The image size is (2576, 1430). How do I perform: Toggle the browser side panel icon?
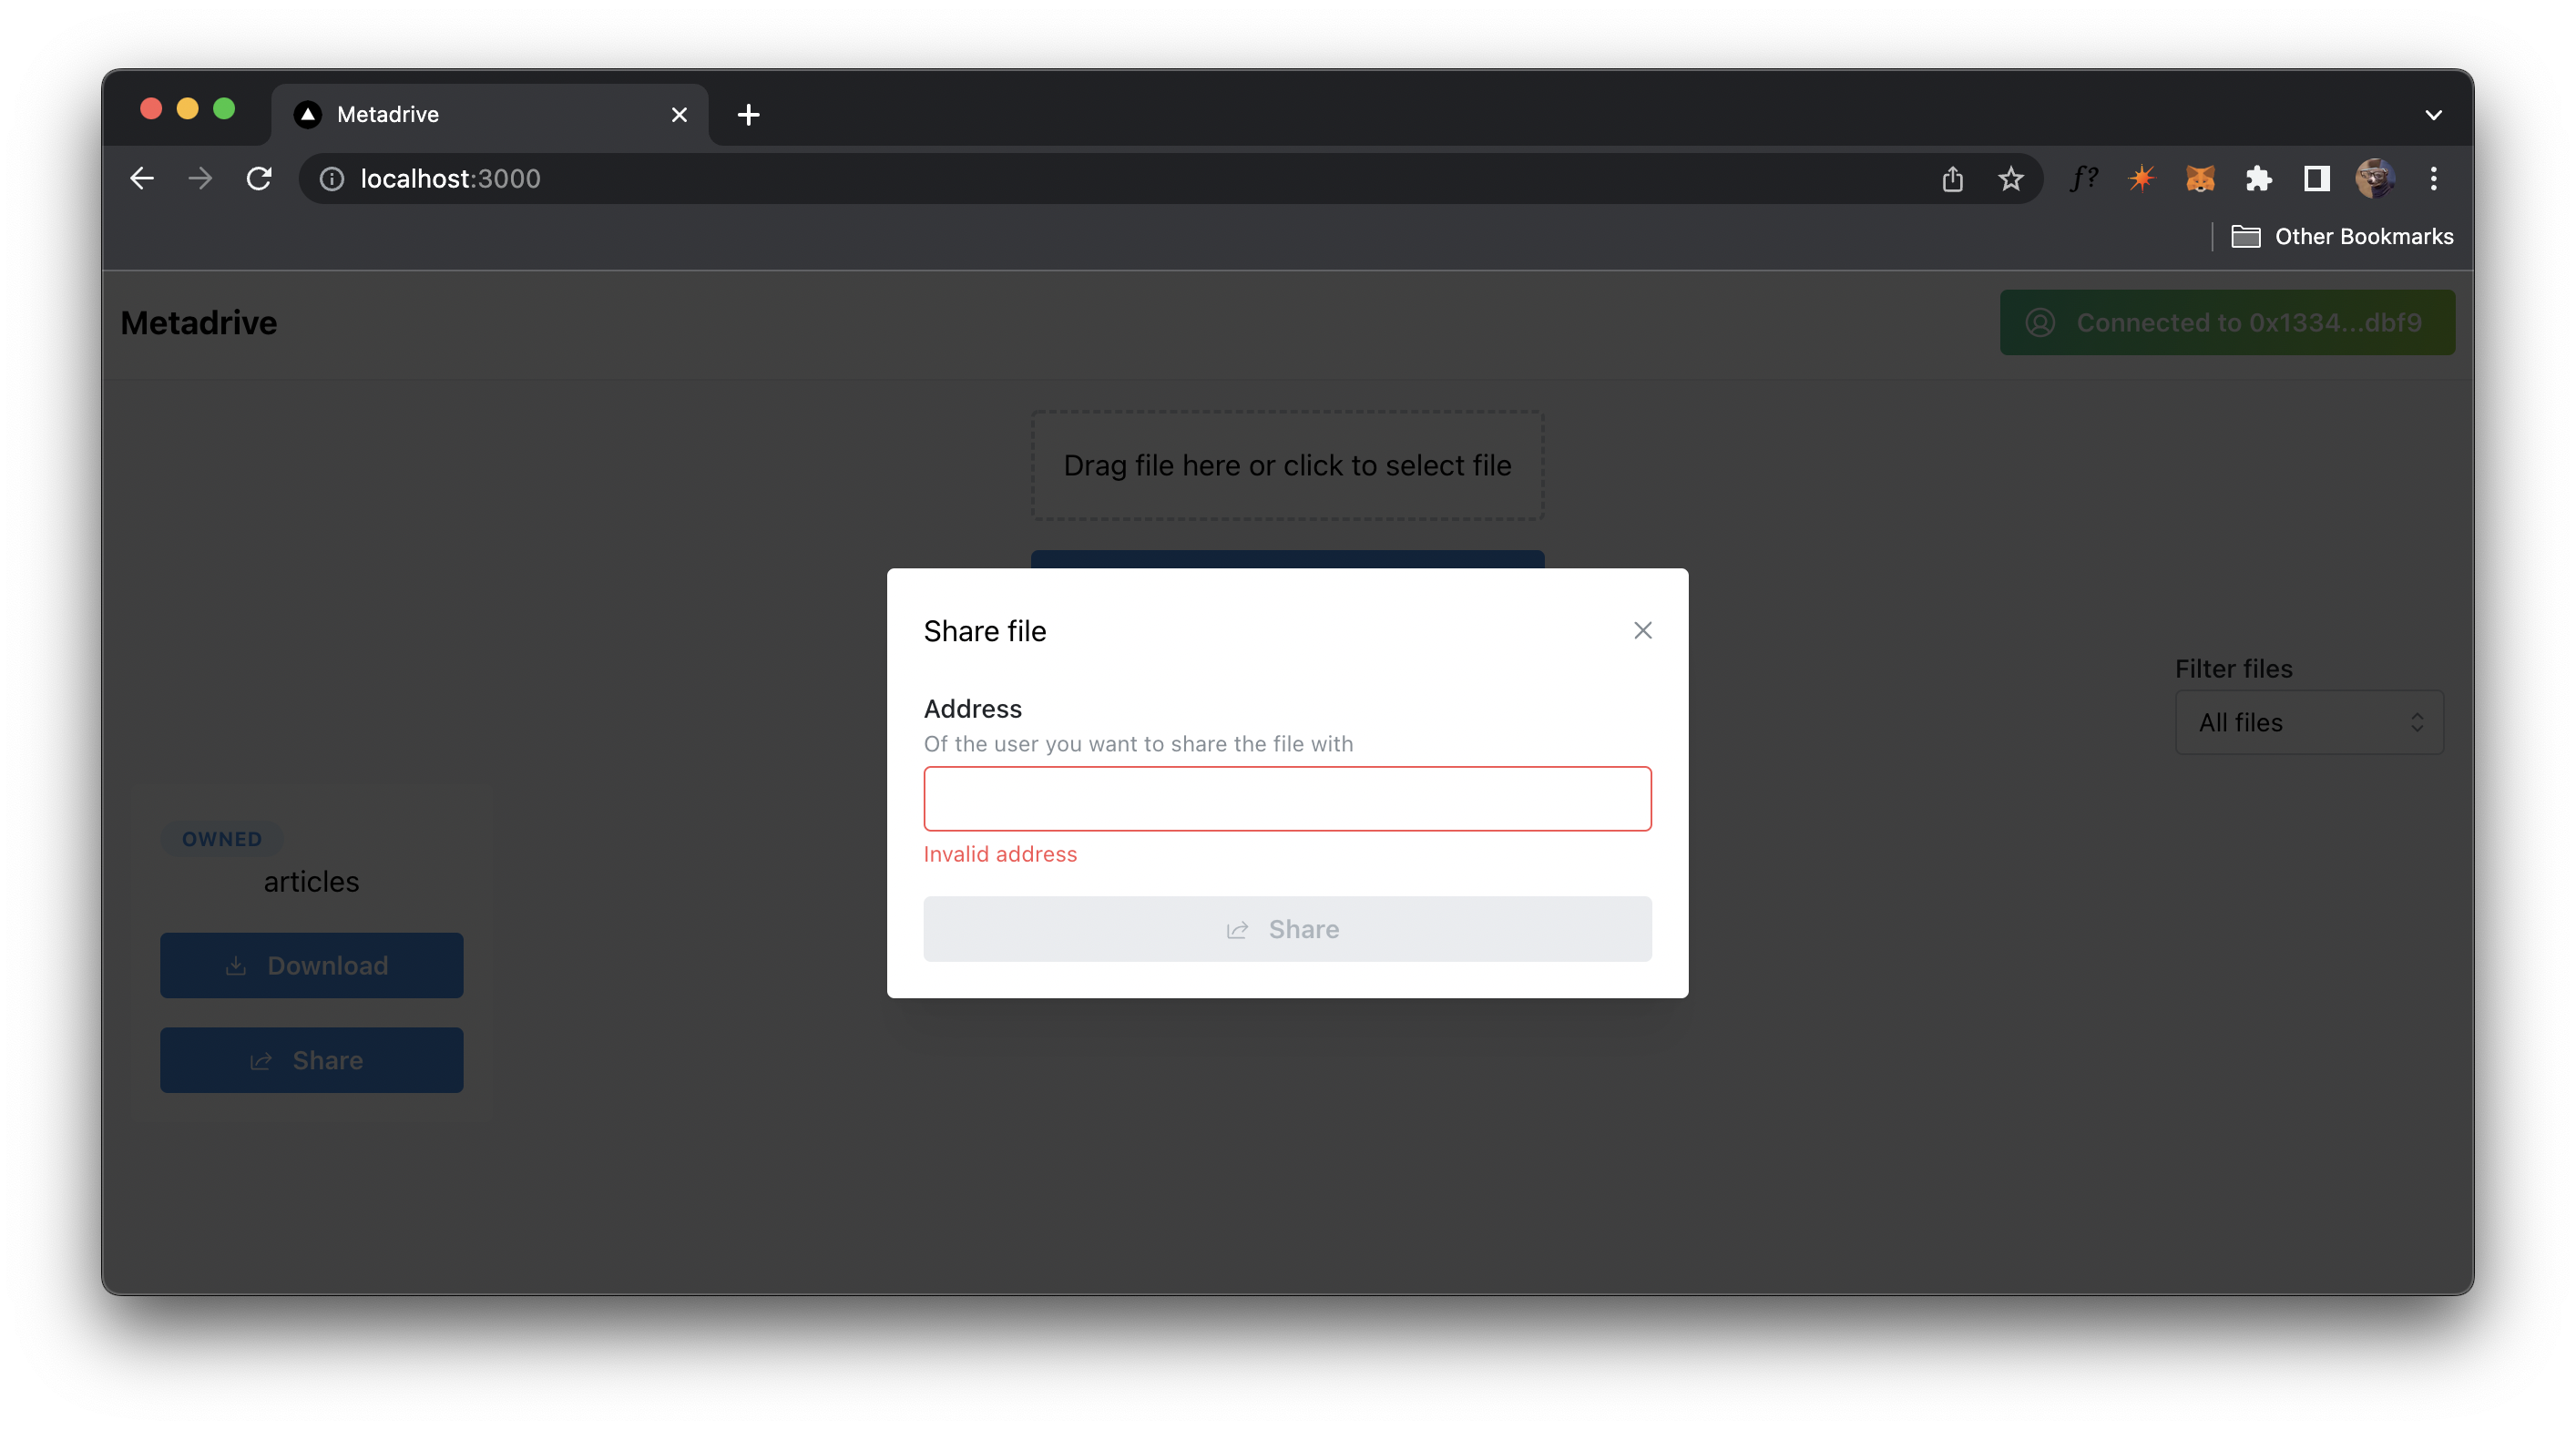2316,179
